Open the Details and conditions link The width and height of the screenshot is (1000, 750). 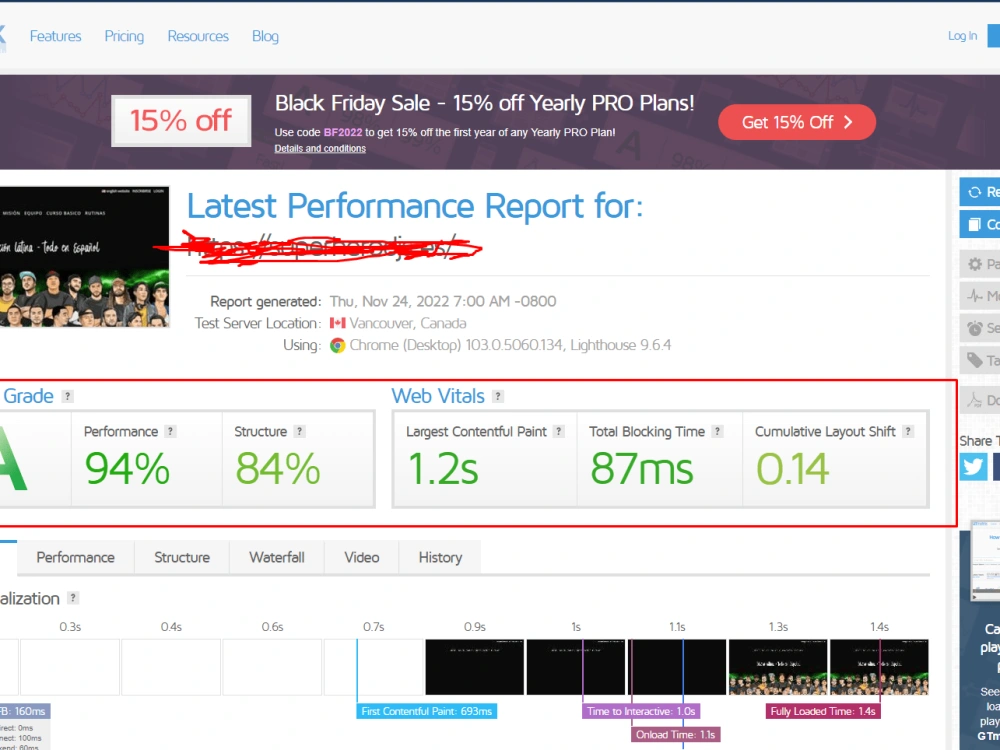[x=320, y=149]
